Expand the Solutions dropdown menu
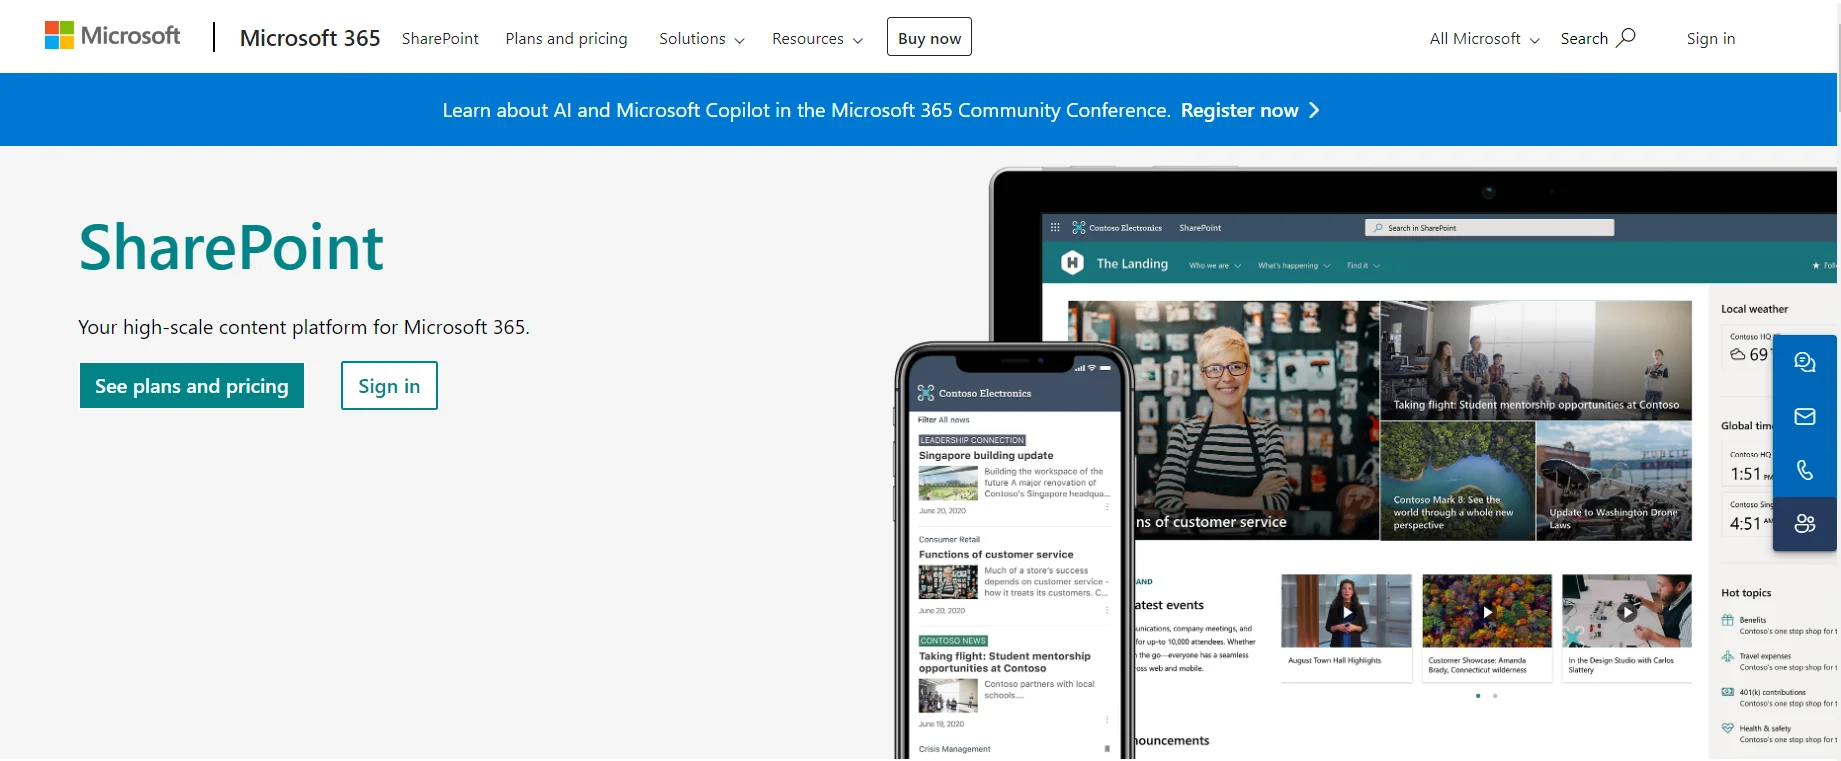The height and width of the screenshot is (761, 1841). coord(702,38)
